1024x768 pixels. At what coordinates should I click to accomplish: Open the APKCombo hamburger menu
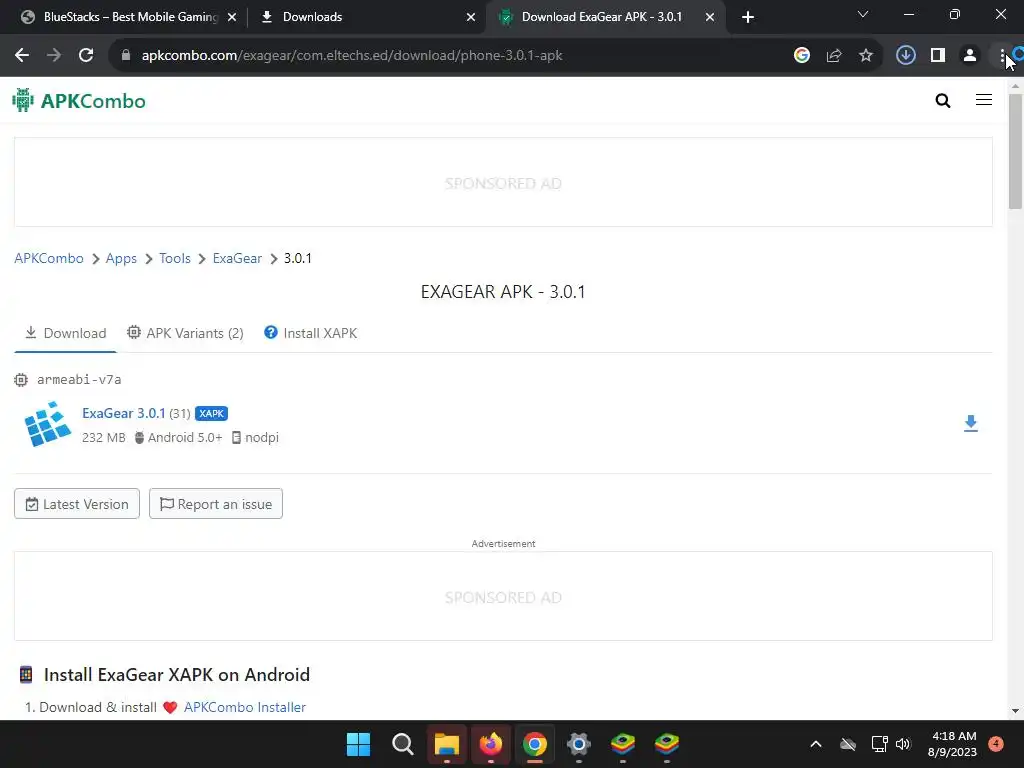pyautogui.click(x=984, y=100)
